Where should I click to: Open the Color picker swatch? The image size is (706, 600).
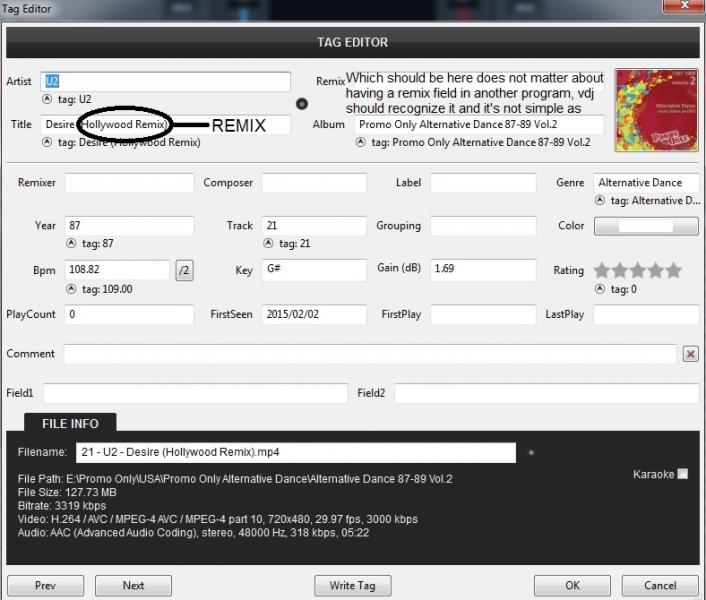pos(646,226)
